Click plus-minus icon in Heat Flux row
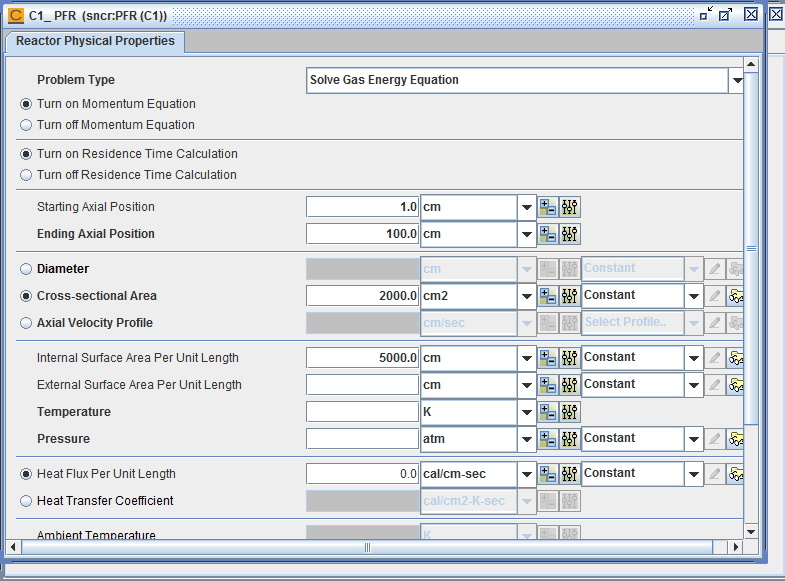The height and width of the screenshot is (581, 785). (x=548, y=474)
